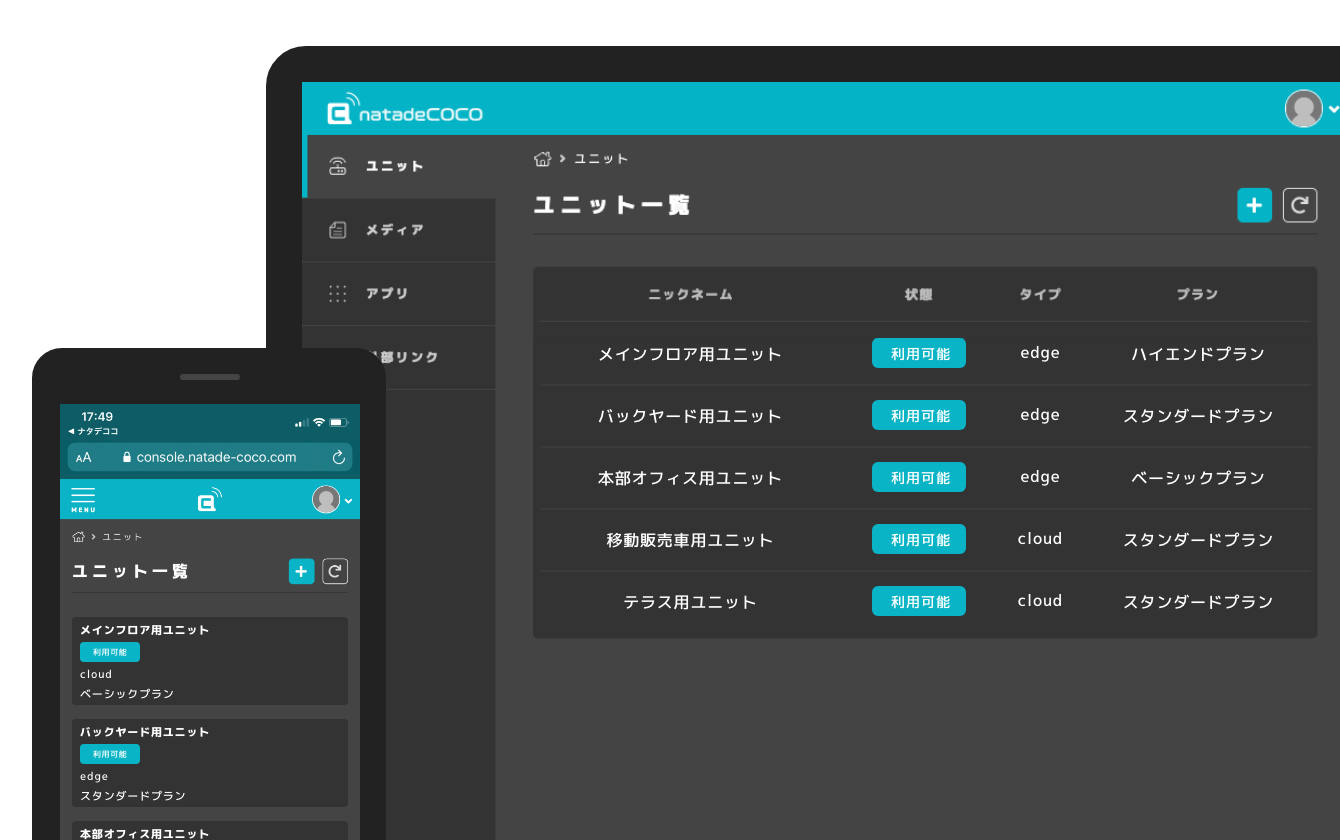
Task: Open the user avatar menu on the tablet
Action: click(1304, 108)
